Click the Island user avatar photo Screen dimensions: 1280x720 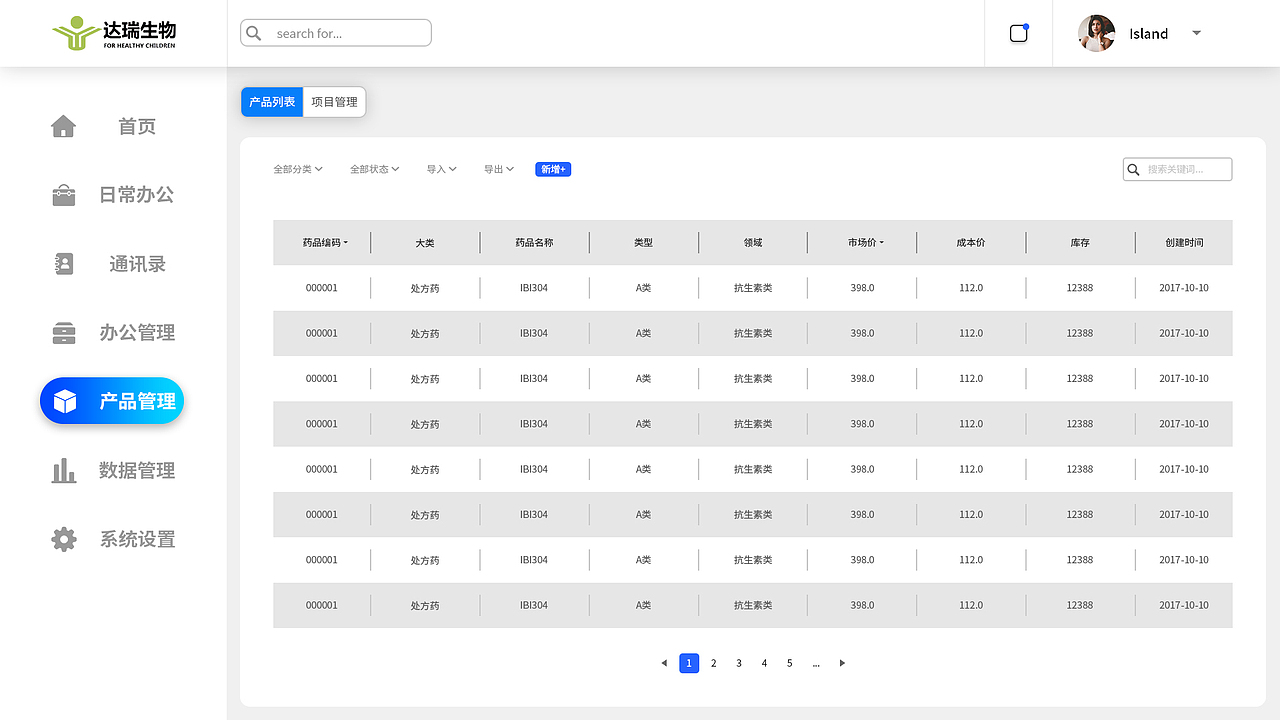[x=1096, y=33]
